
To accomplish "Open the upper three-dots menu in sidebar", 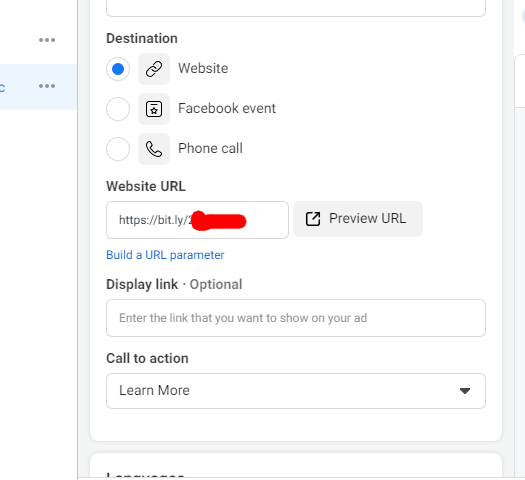I will coord(47,40).
